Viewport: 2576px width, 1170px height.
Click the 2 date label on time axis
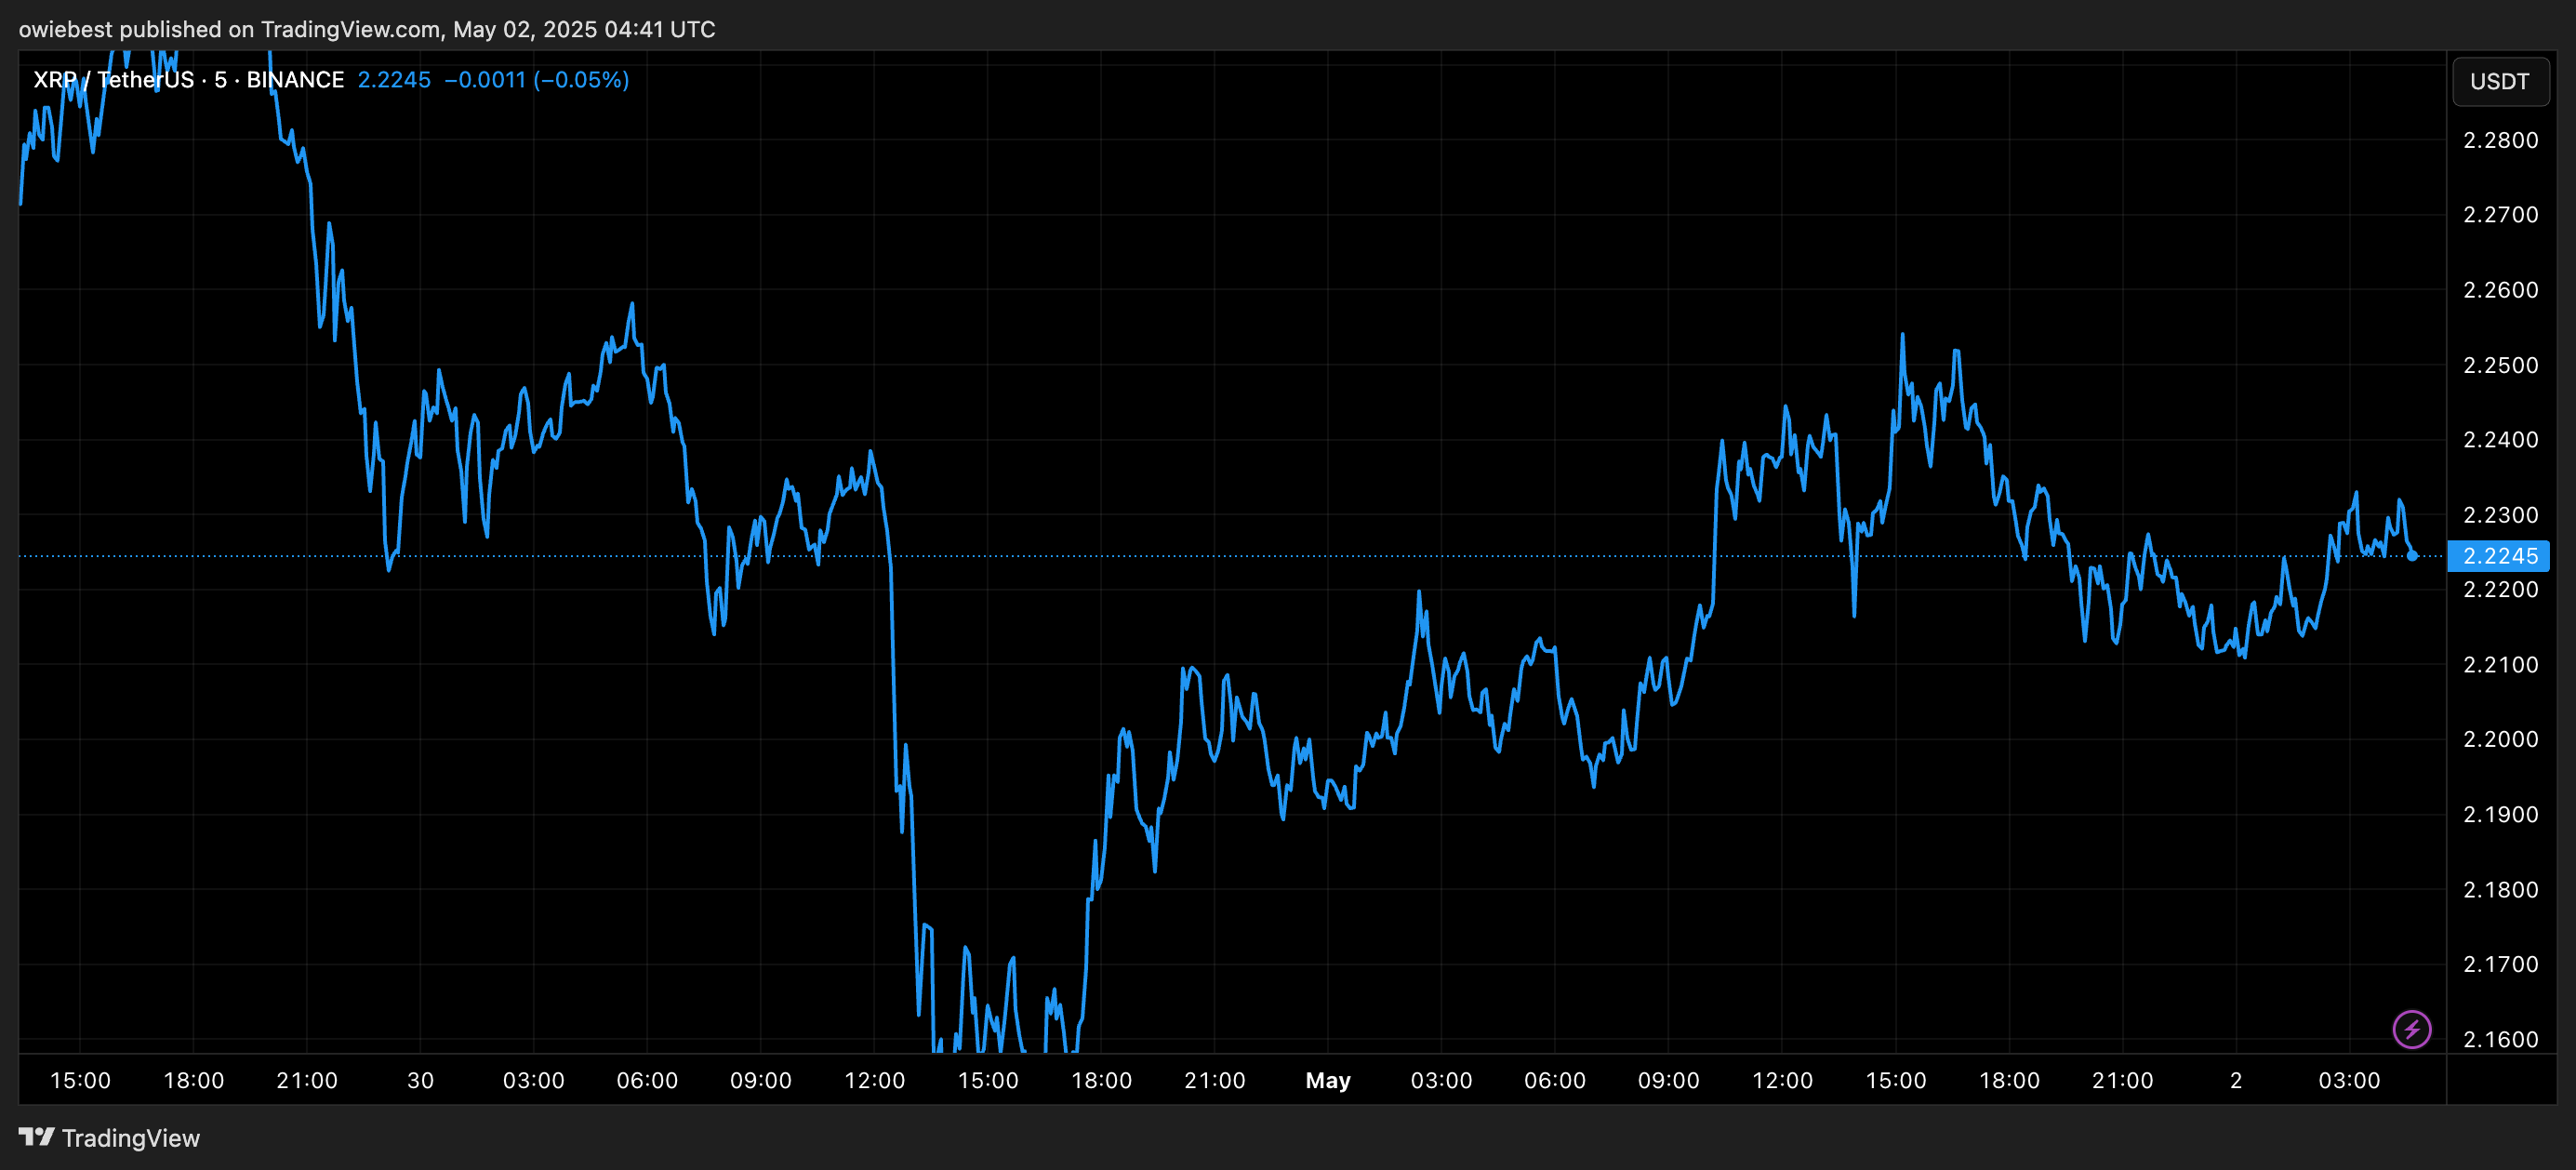pyautogui.click(x=2236, y=1081)
